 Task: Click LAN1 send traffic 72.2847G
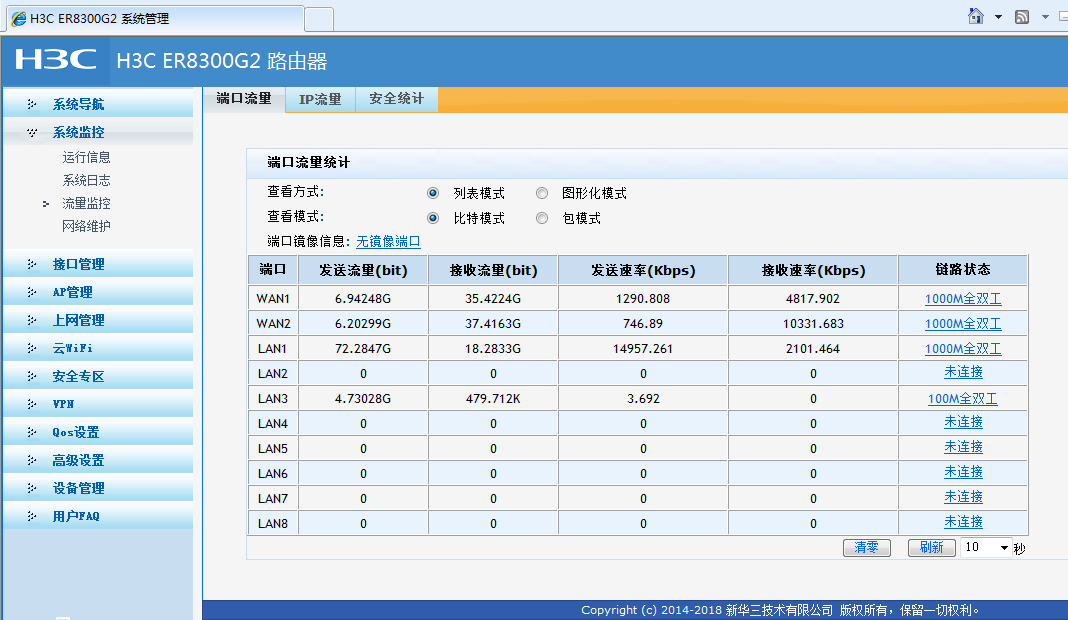point(363,348)
